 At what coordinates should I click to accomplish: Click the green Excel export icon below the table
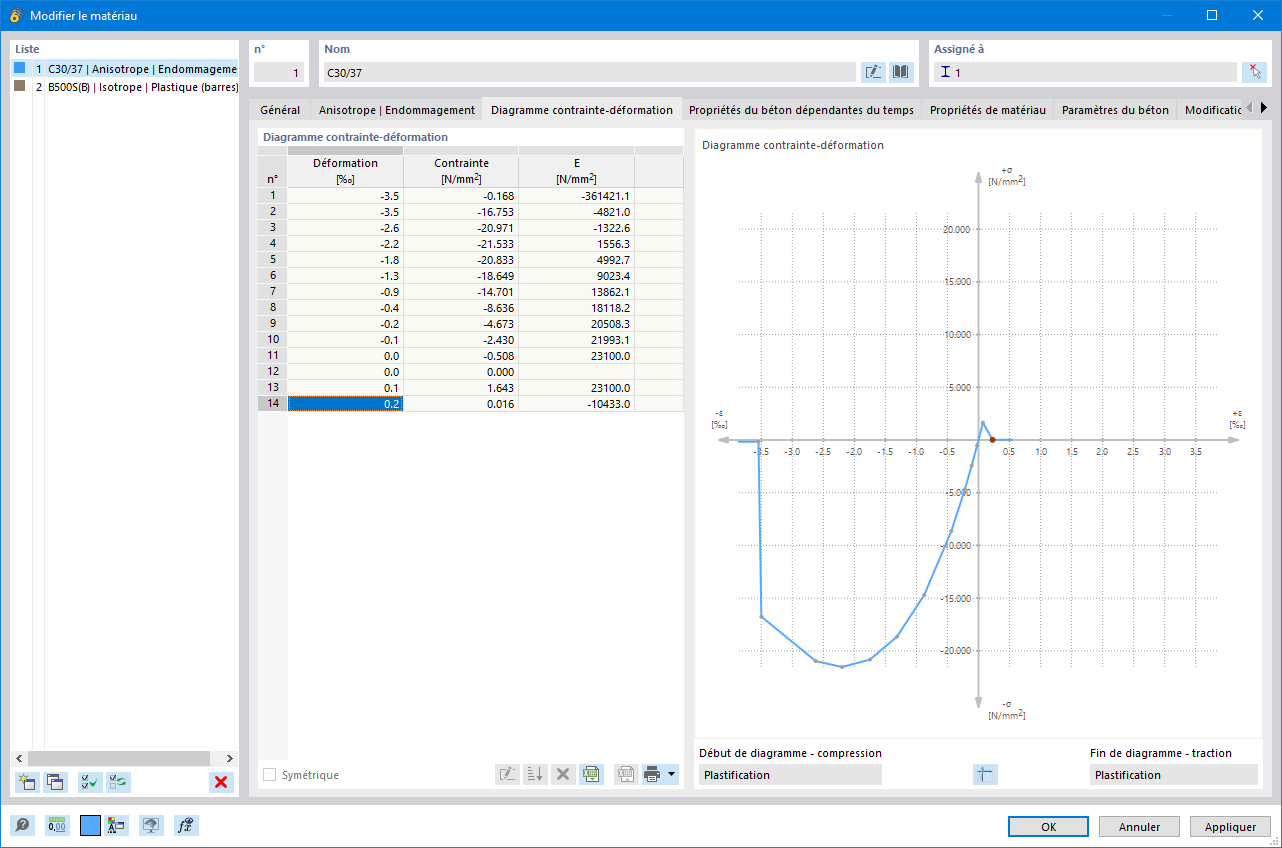(x=591, y=774)
